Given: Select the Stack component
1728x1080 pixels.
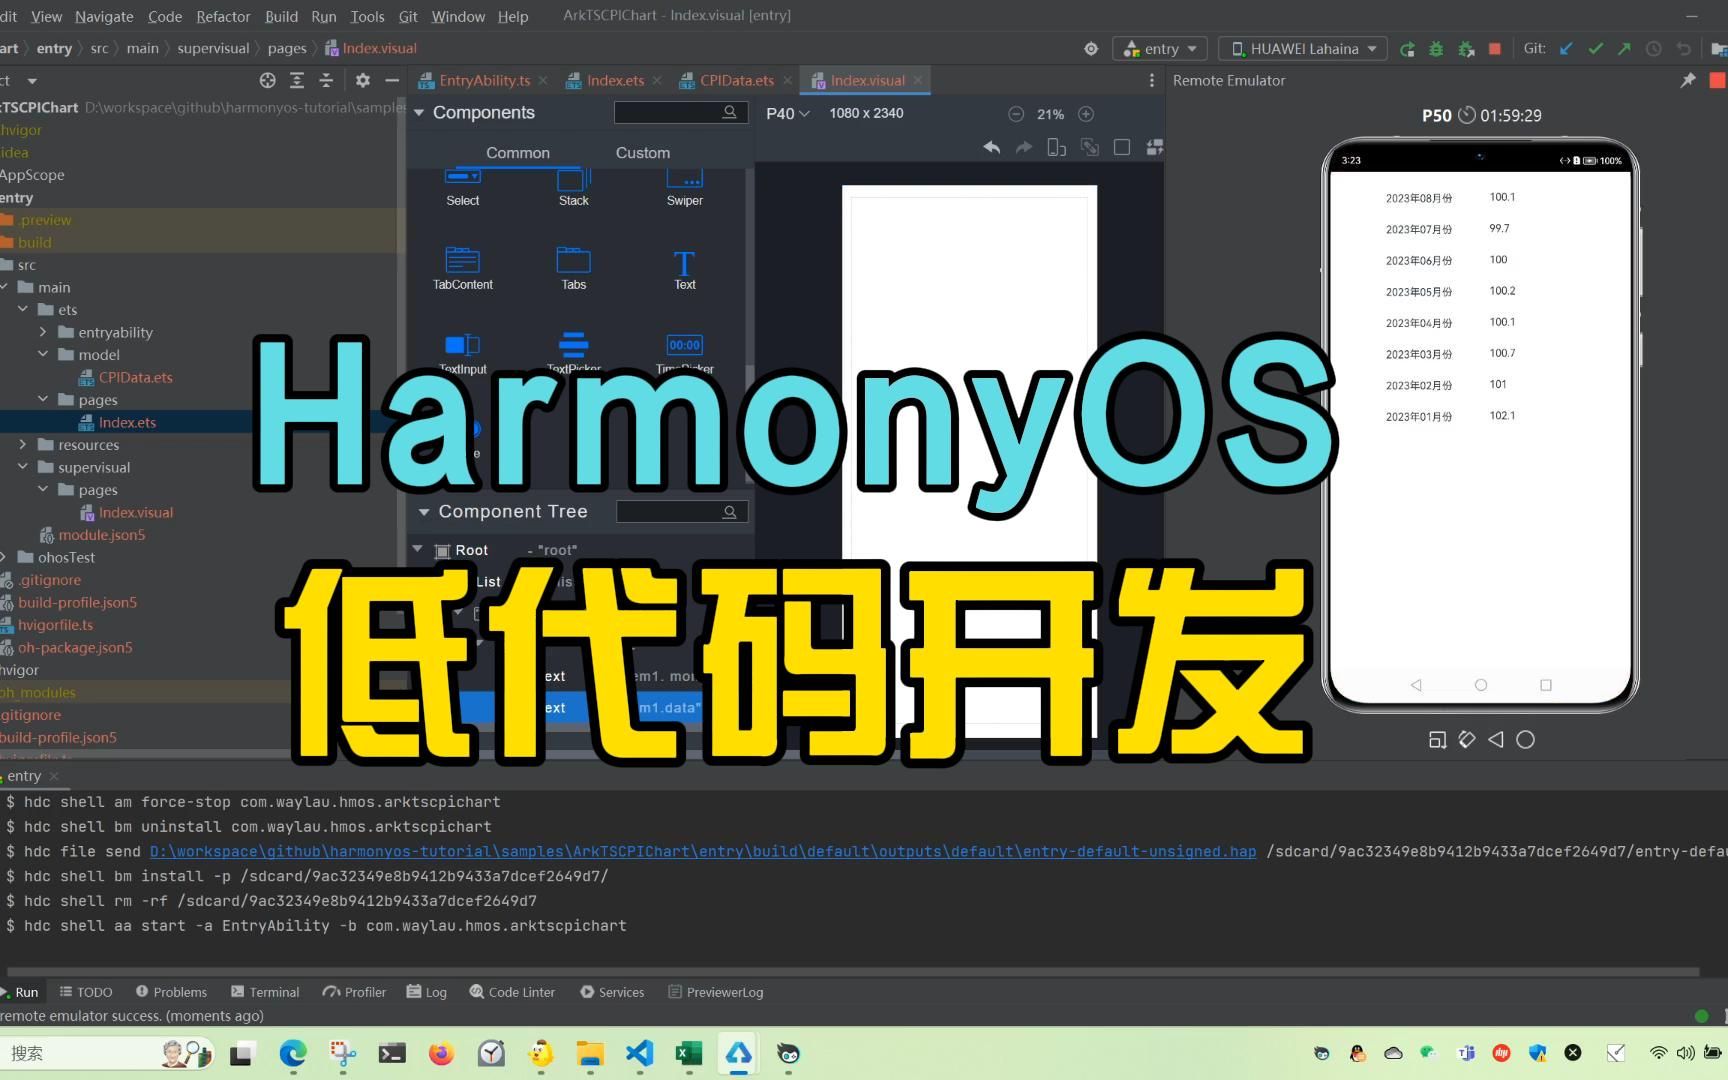Looking at the screenshot, I should [573, 188].
